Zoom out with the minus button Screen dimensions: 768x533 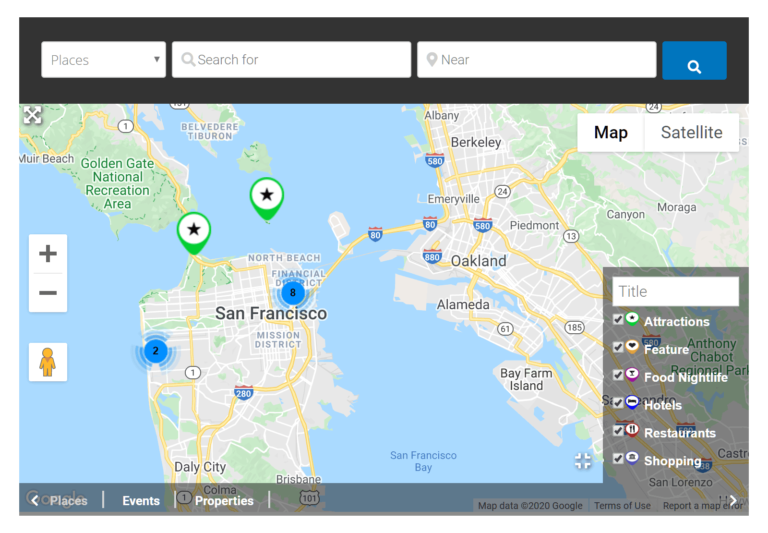coord(48,293)
